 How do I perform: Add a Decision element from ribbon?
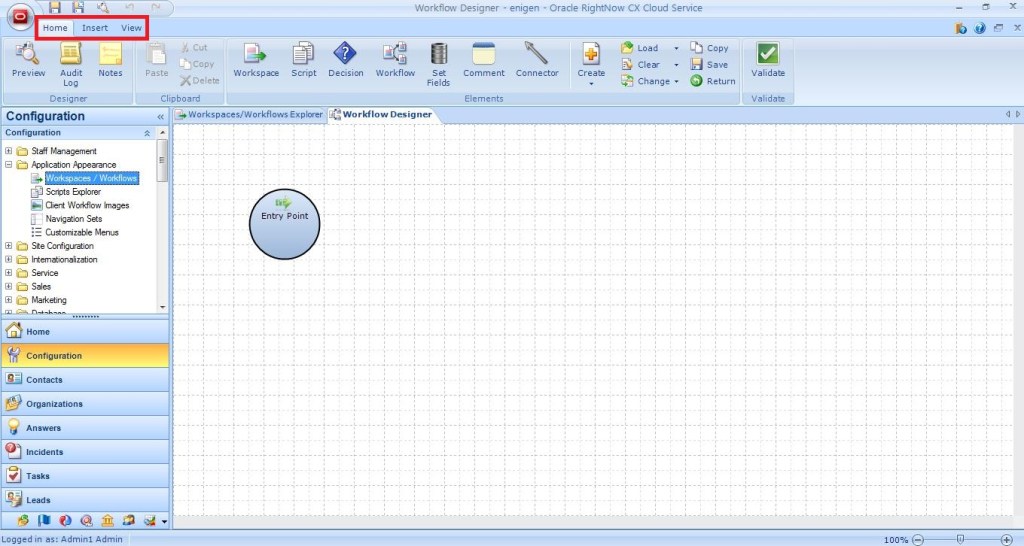pos(345,54)
